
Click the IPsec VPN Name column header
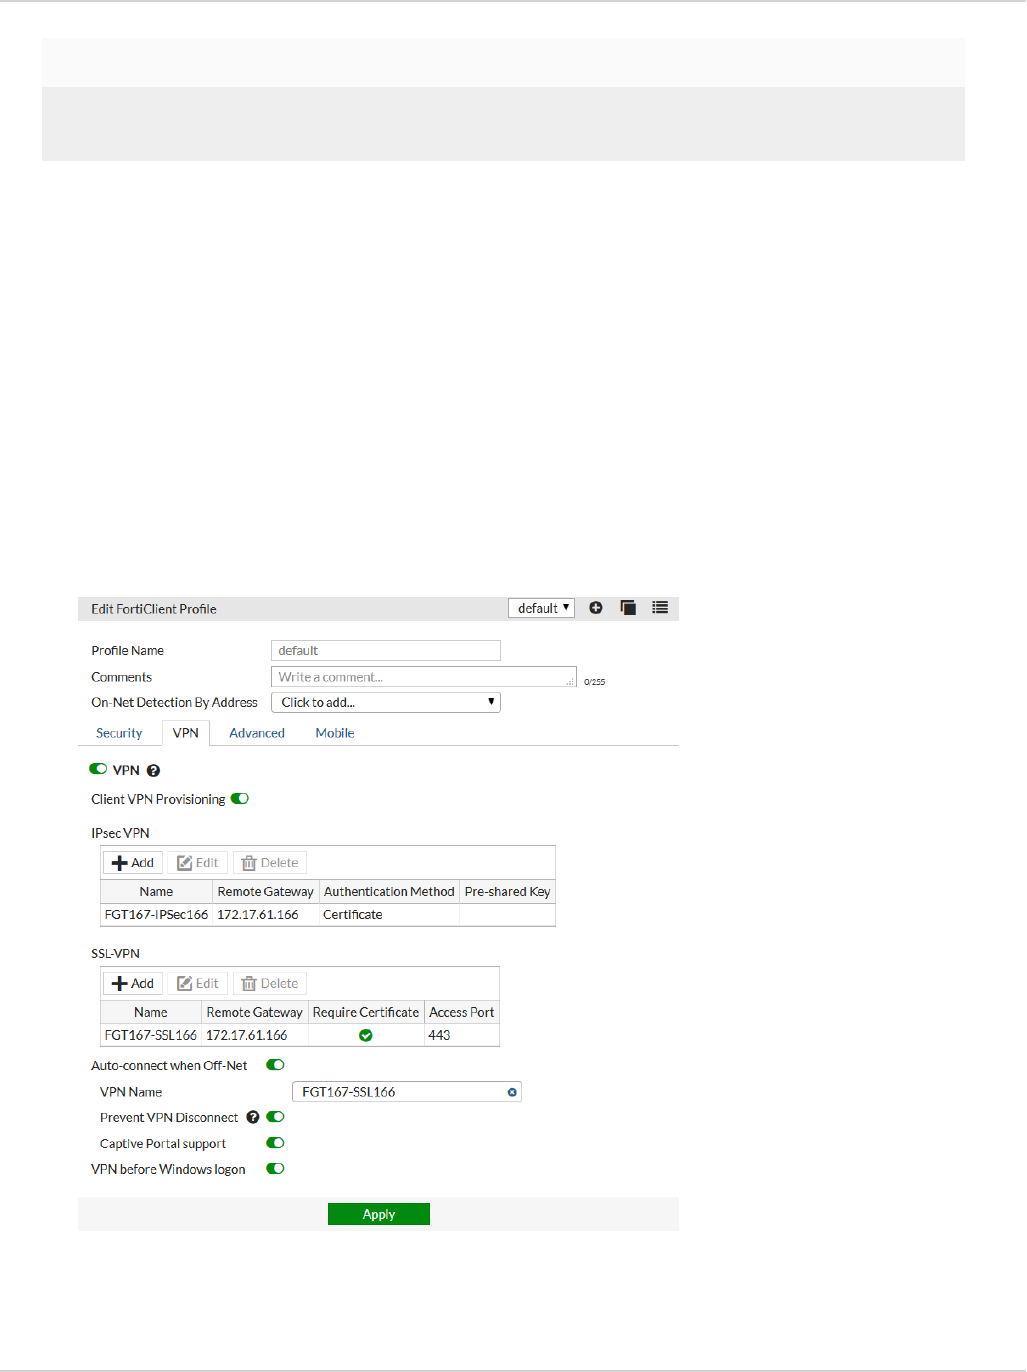tap(156, 892)
